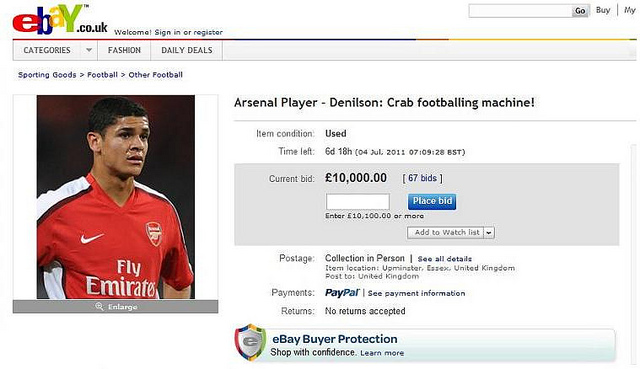The width and height of the screenshot is (640, 369).
Task: Open the 67 bids link
Action: 422,178
